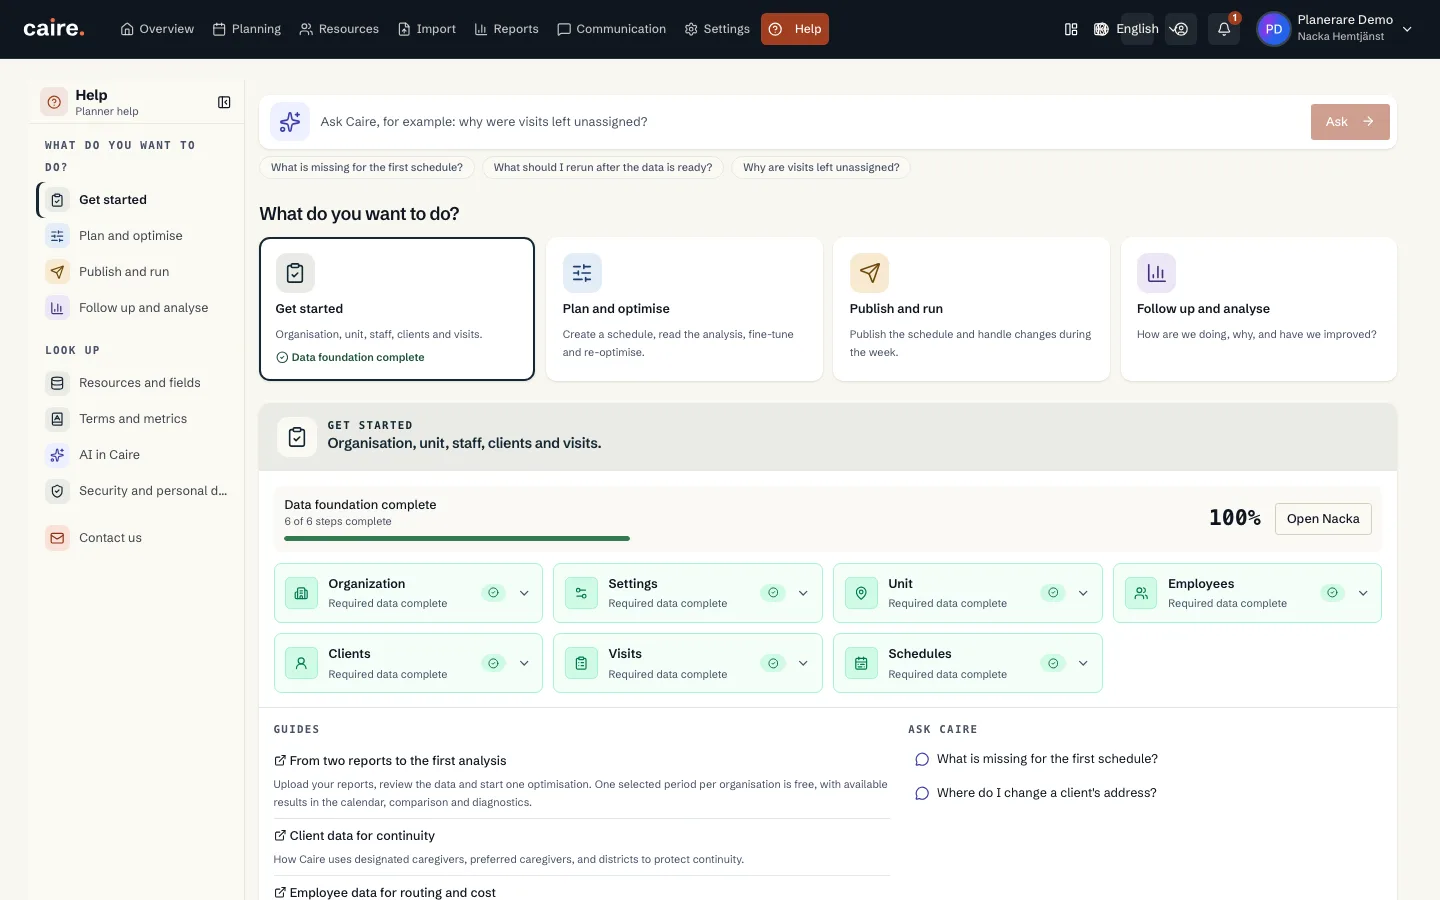Open the Overview menu item
1440x900 pixels.
157,29
